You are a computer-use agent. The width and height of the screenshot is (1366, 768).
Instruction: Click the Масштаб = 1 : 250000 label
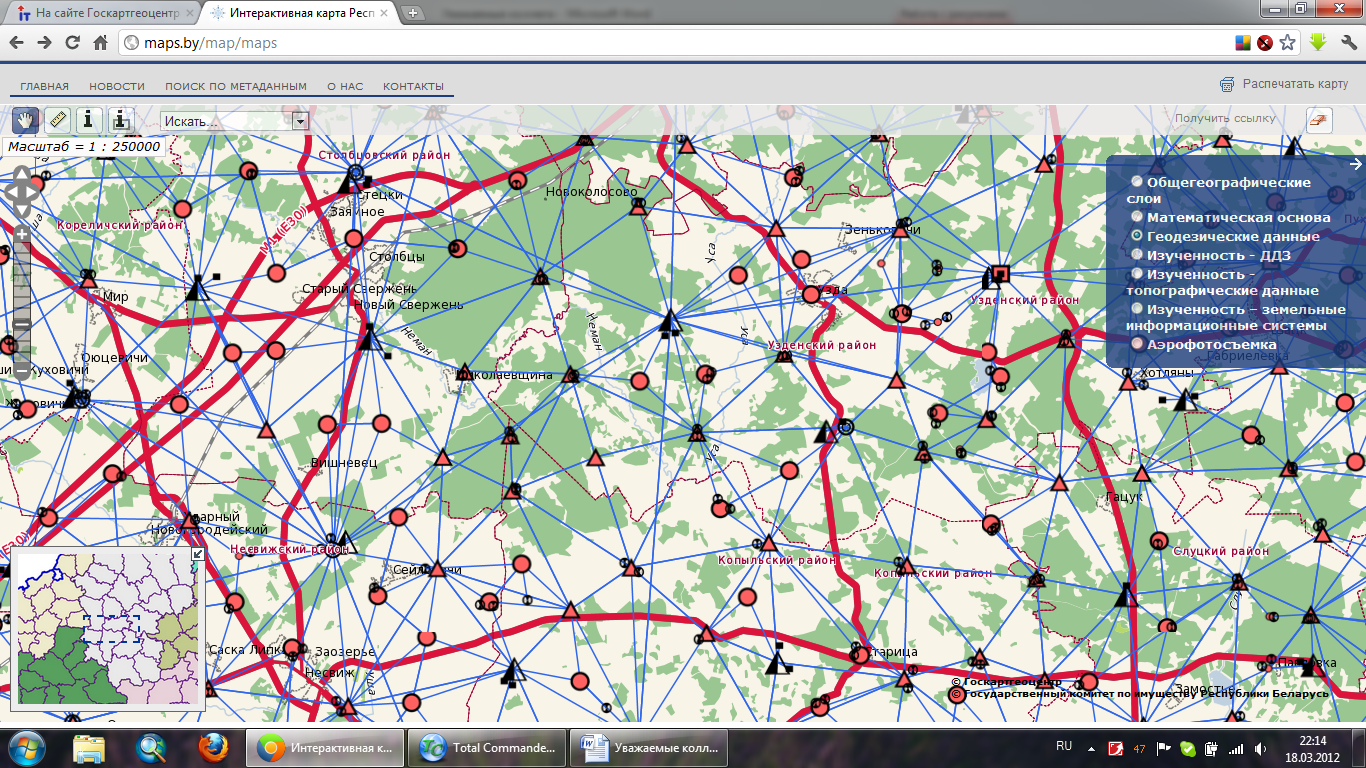[x=83, y=146]
